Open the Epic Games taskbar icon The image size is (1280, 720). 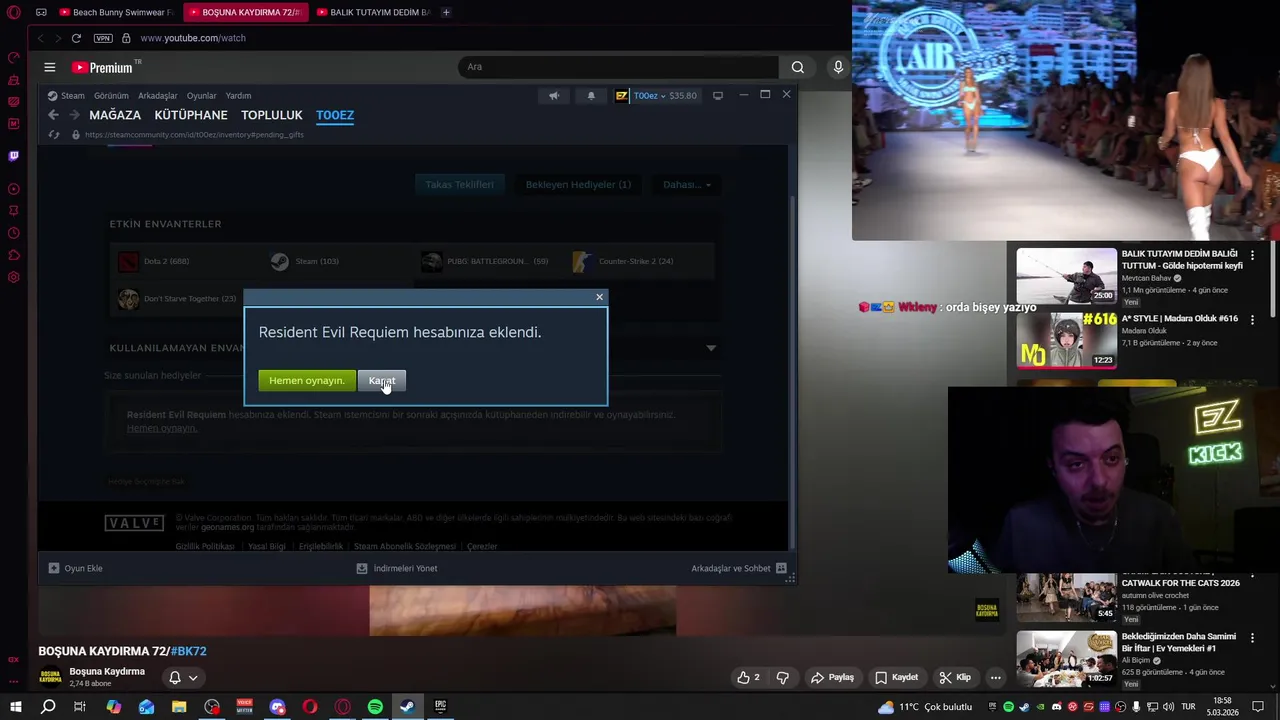pos(440,707)
